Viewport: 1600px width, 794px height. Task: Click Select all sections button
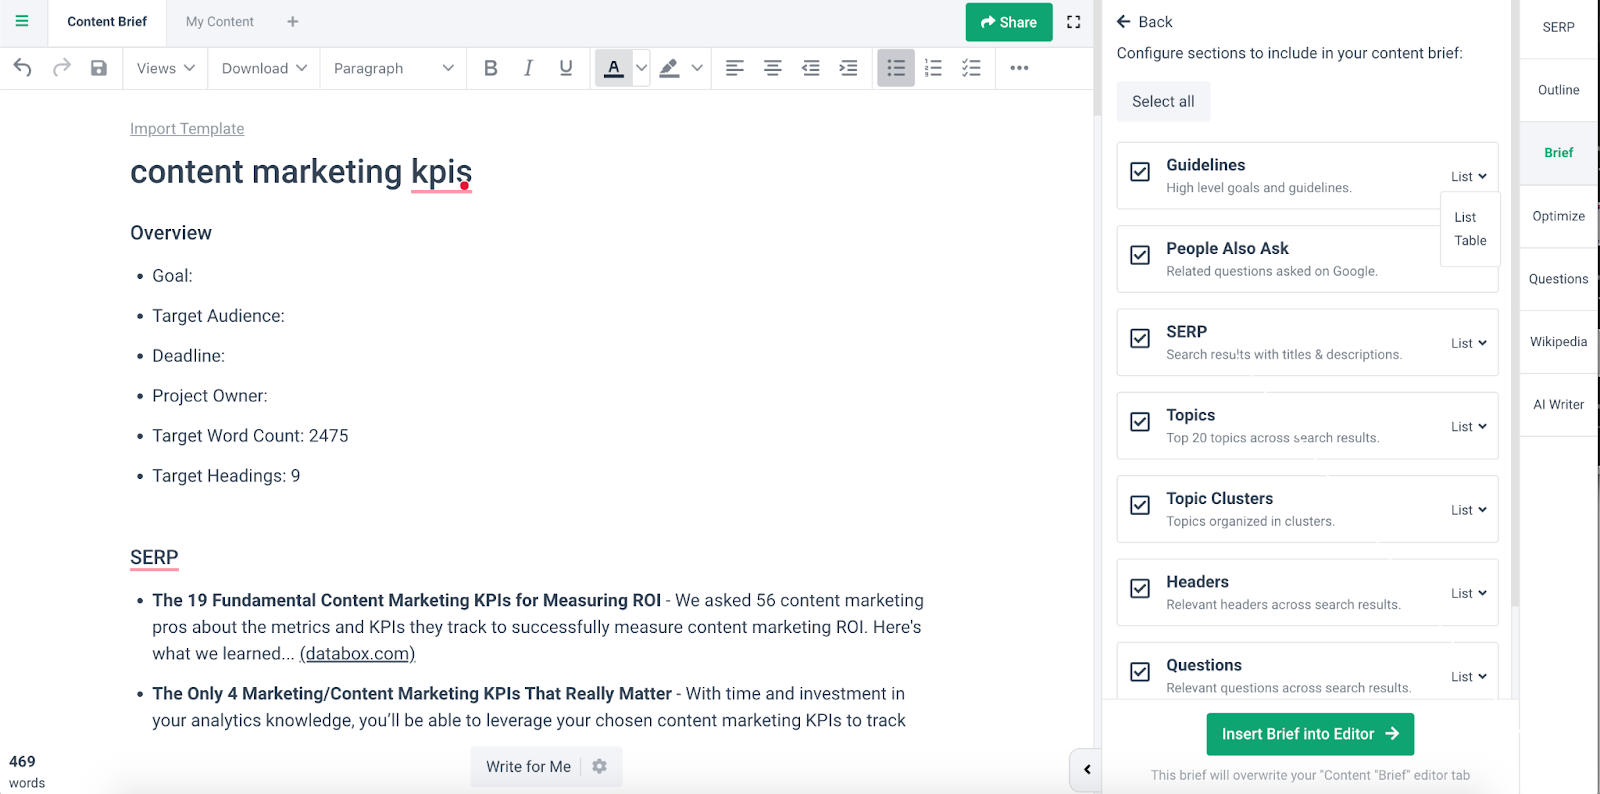[1163, 102]
